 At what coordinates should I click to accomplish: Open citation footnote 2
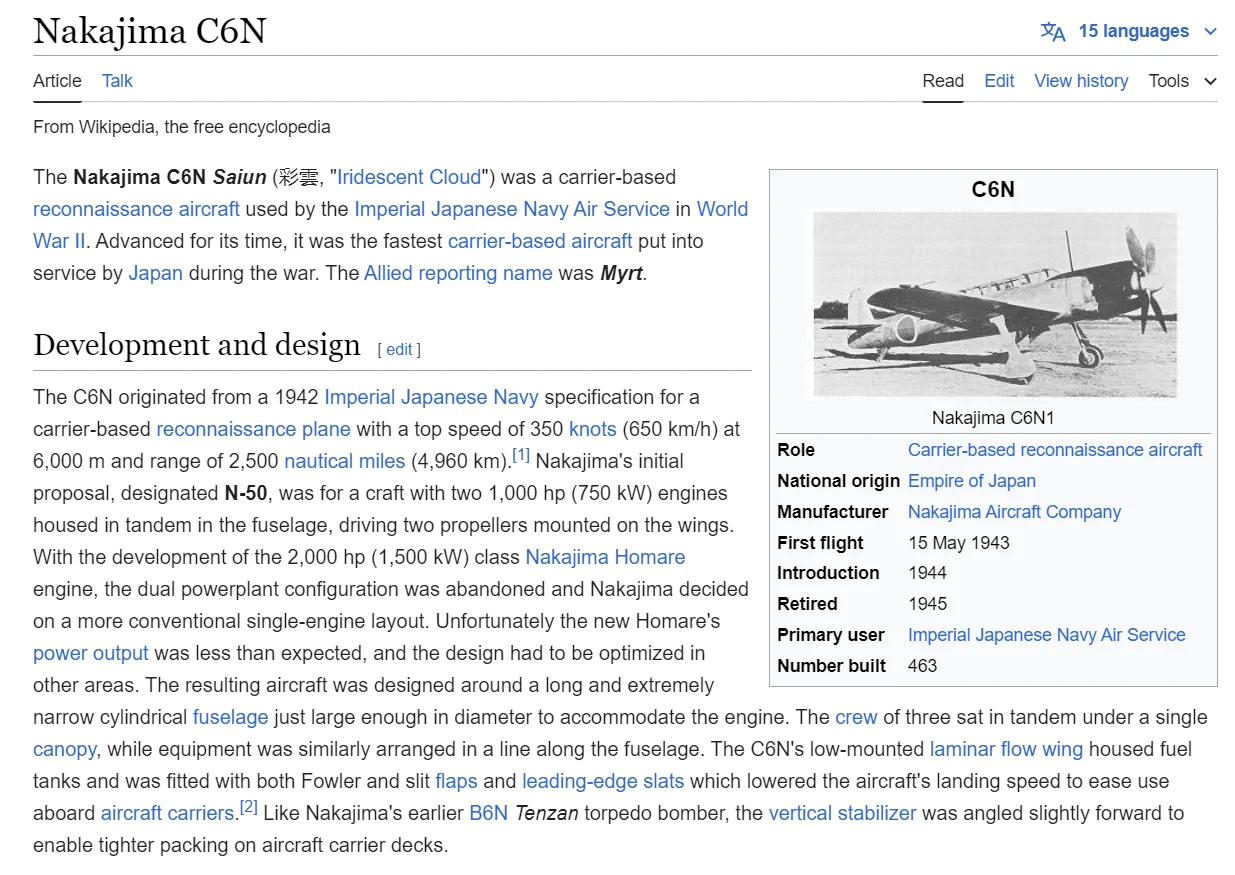pos(249,807)
